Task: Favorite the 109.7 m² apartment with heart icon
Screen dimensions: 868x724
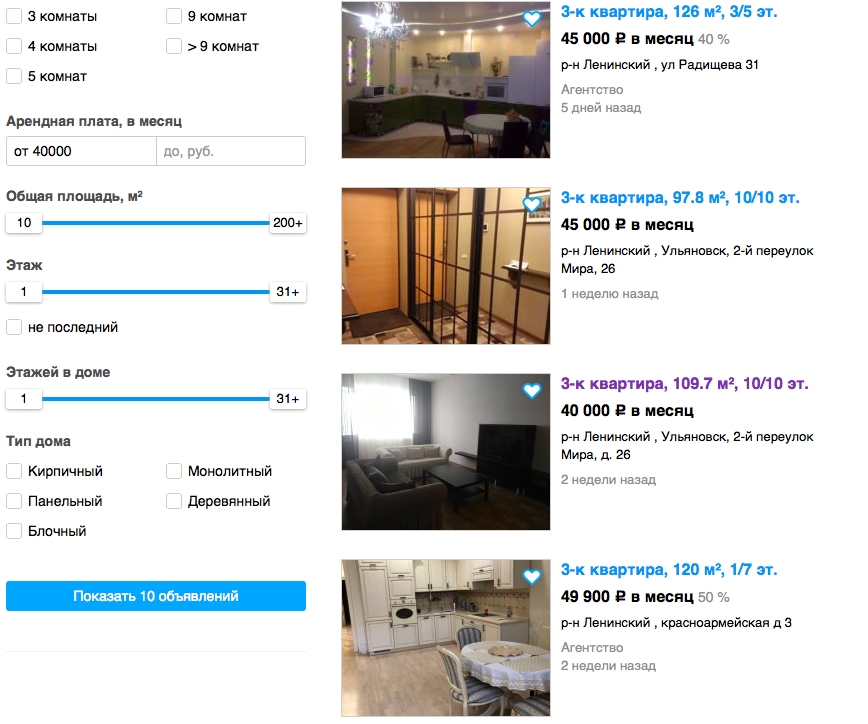Action: (531, 391)
